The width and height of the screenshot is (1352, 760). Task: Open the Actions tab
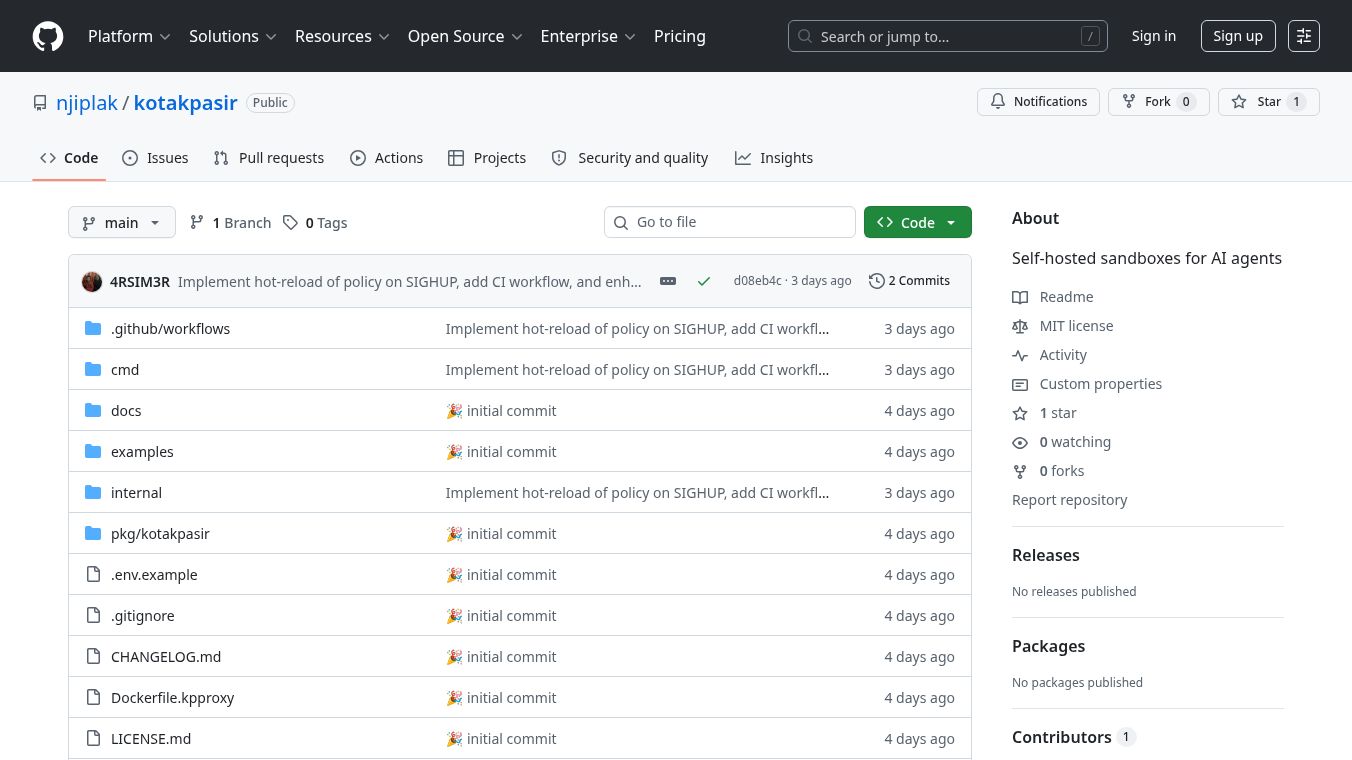coord(386,158)
